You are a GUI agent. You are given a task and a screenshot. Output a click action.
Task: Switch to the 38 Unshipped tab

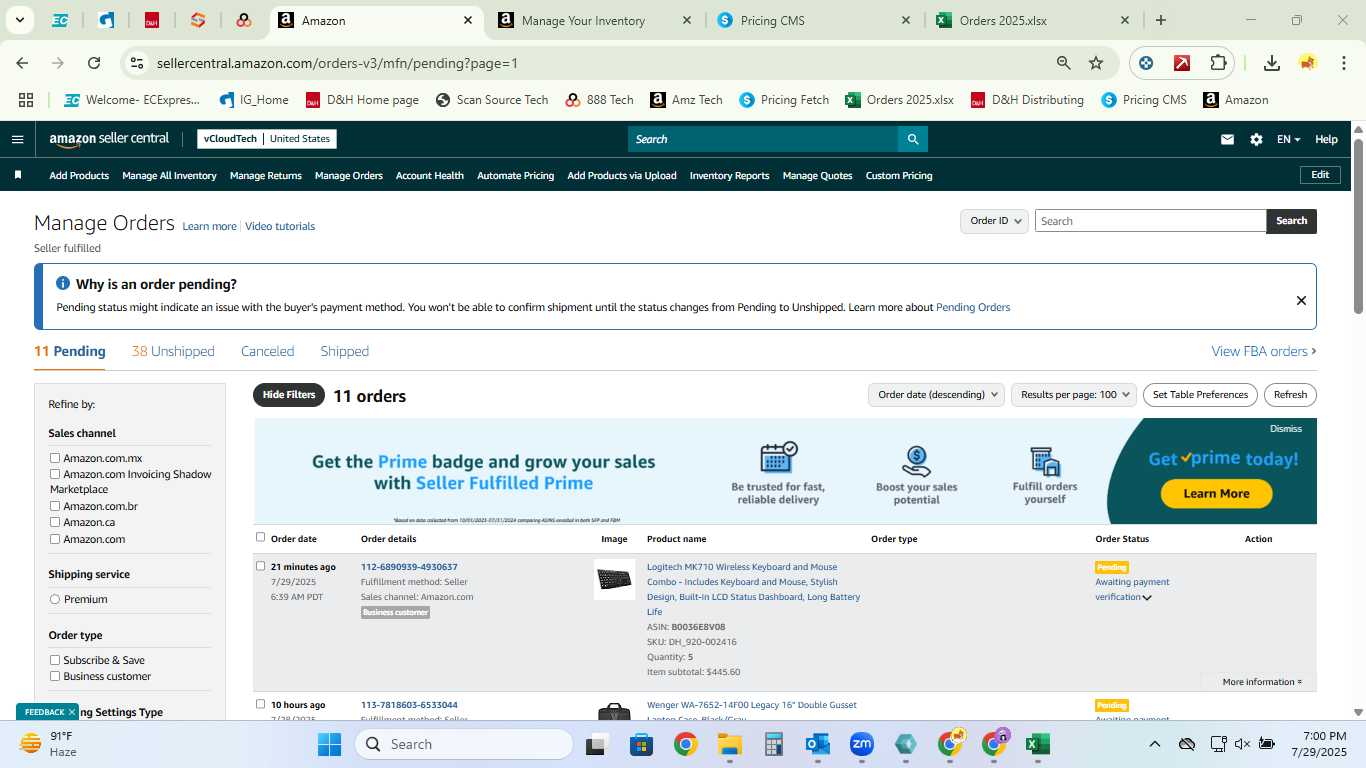[x=173, y=351]
